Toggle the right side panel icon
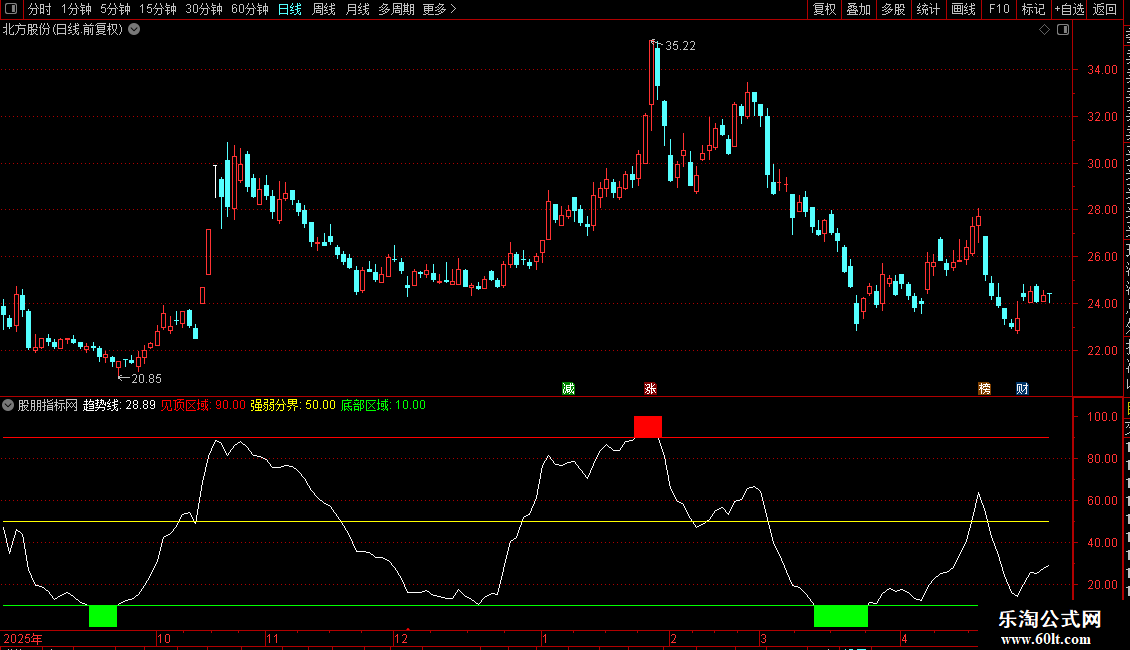This screenshot has height=650, width=1130. tap(1063, 30)
